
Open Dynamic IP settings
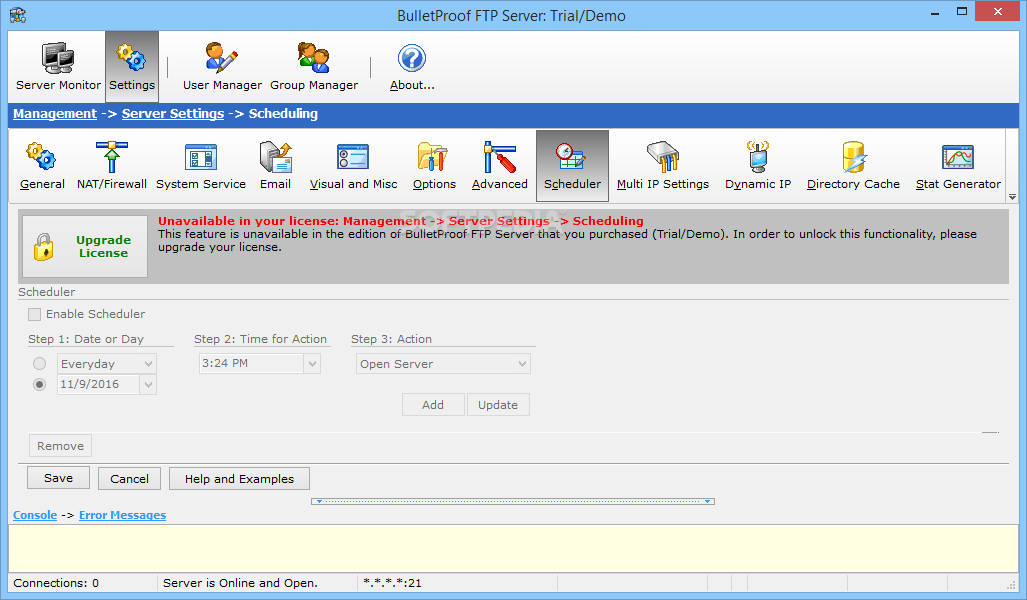[x=758, y=166]
